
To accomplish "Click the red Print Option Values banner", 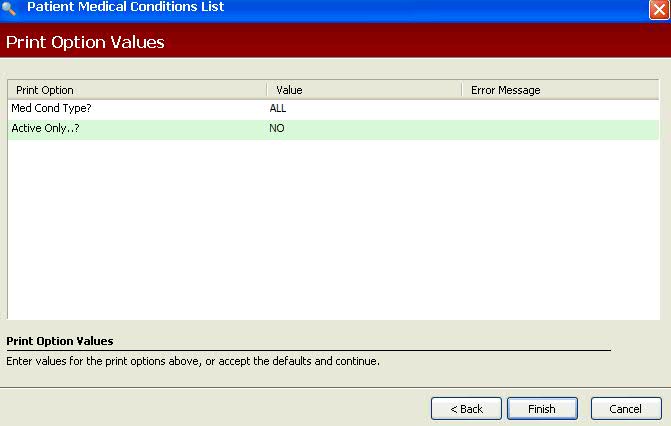I will click(x=335, y=43).
